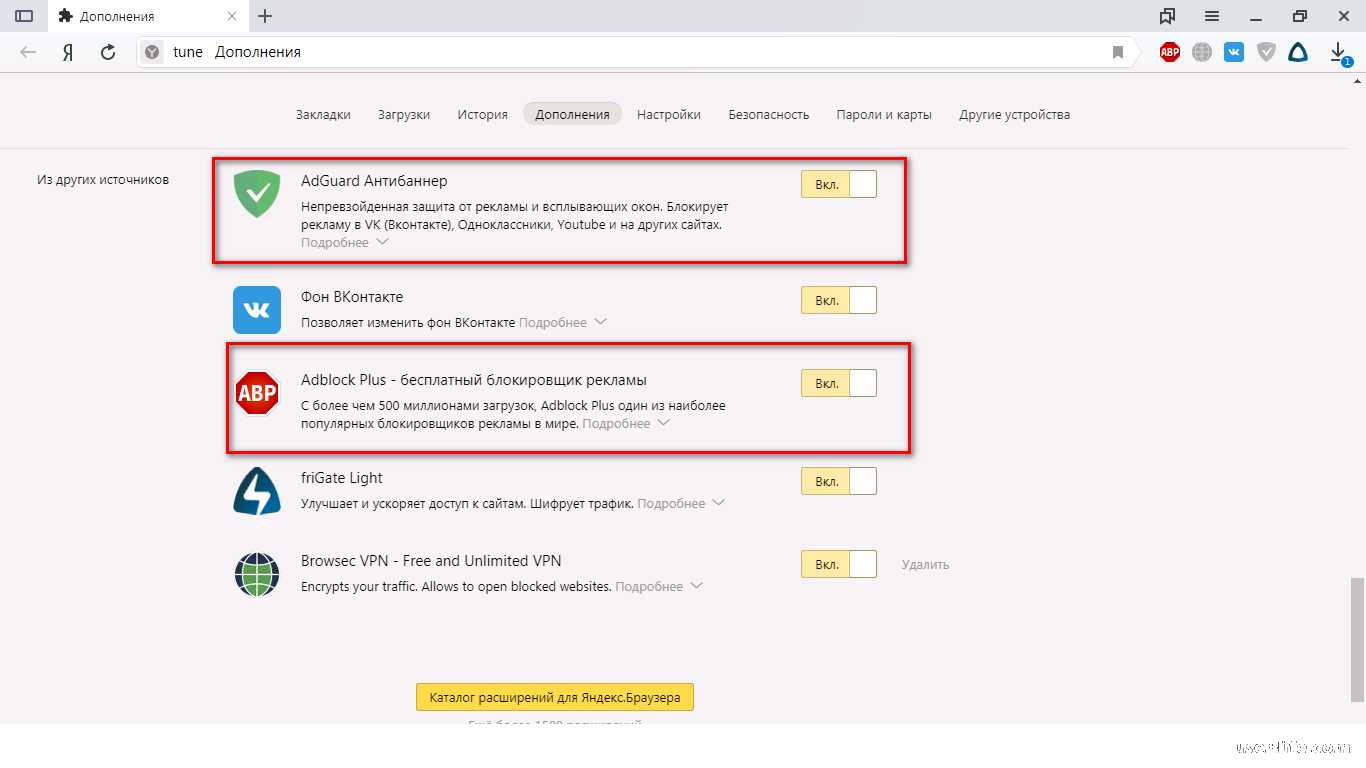Click the friGate Light logo

coord(257,491)
